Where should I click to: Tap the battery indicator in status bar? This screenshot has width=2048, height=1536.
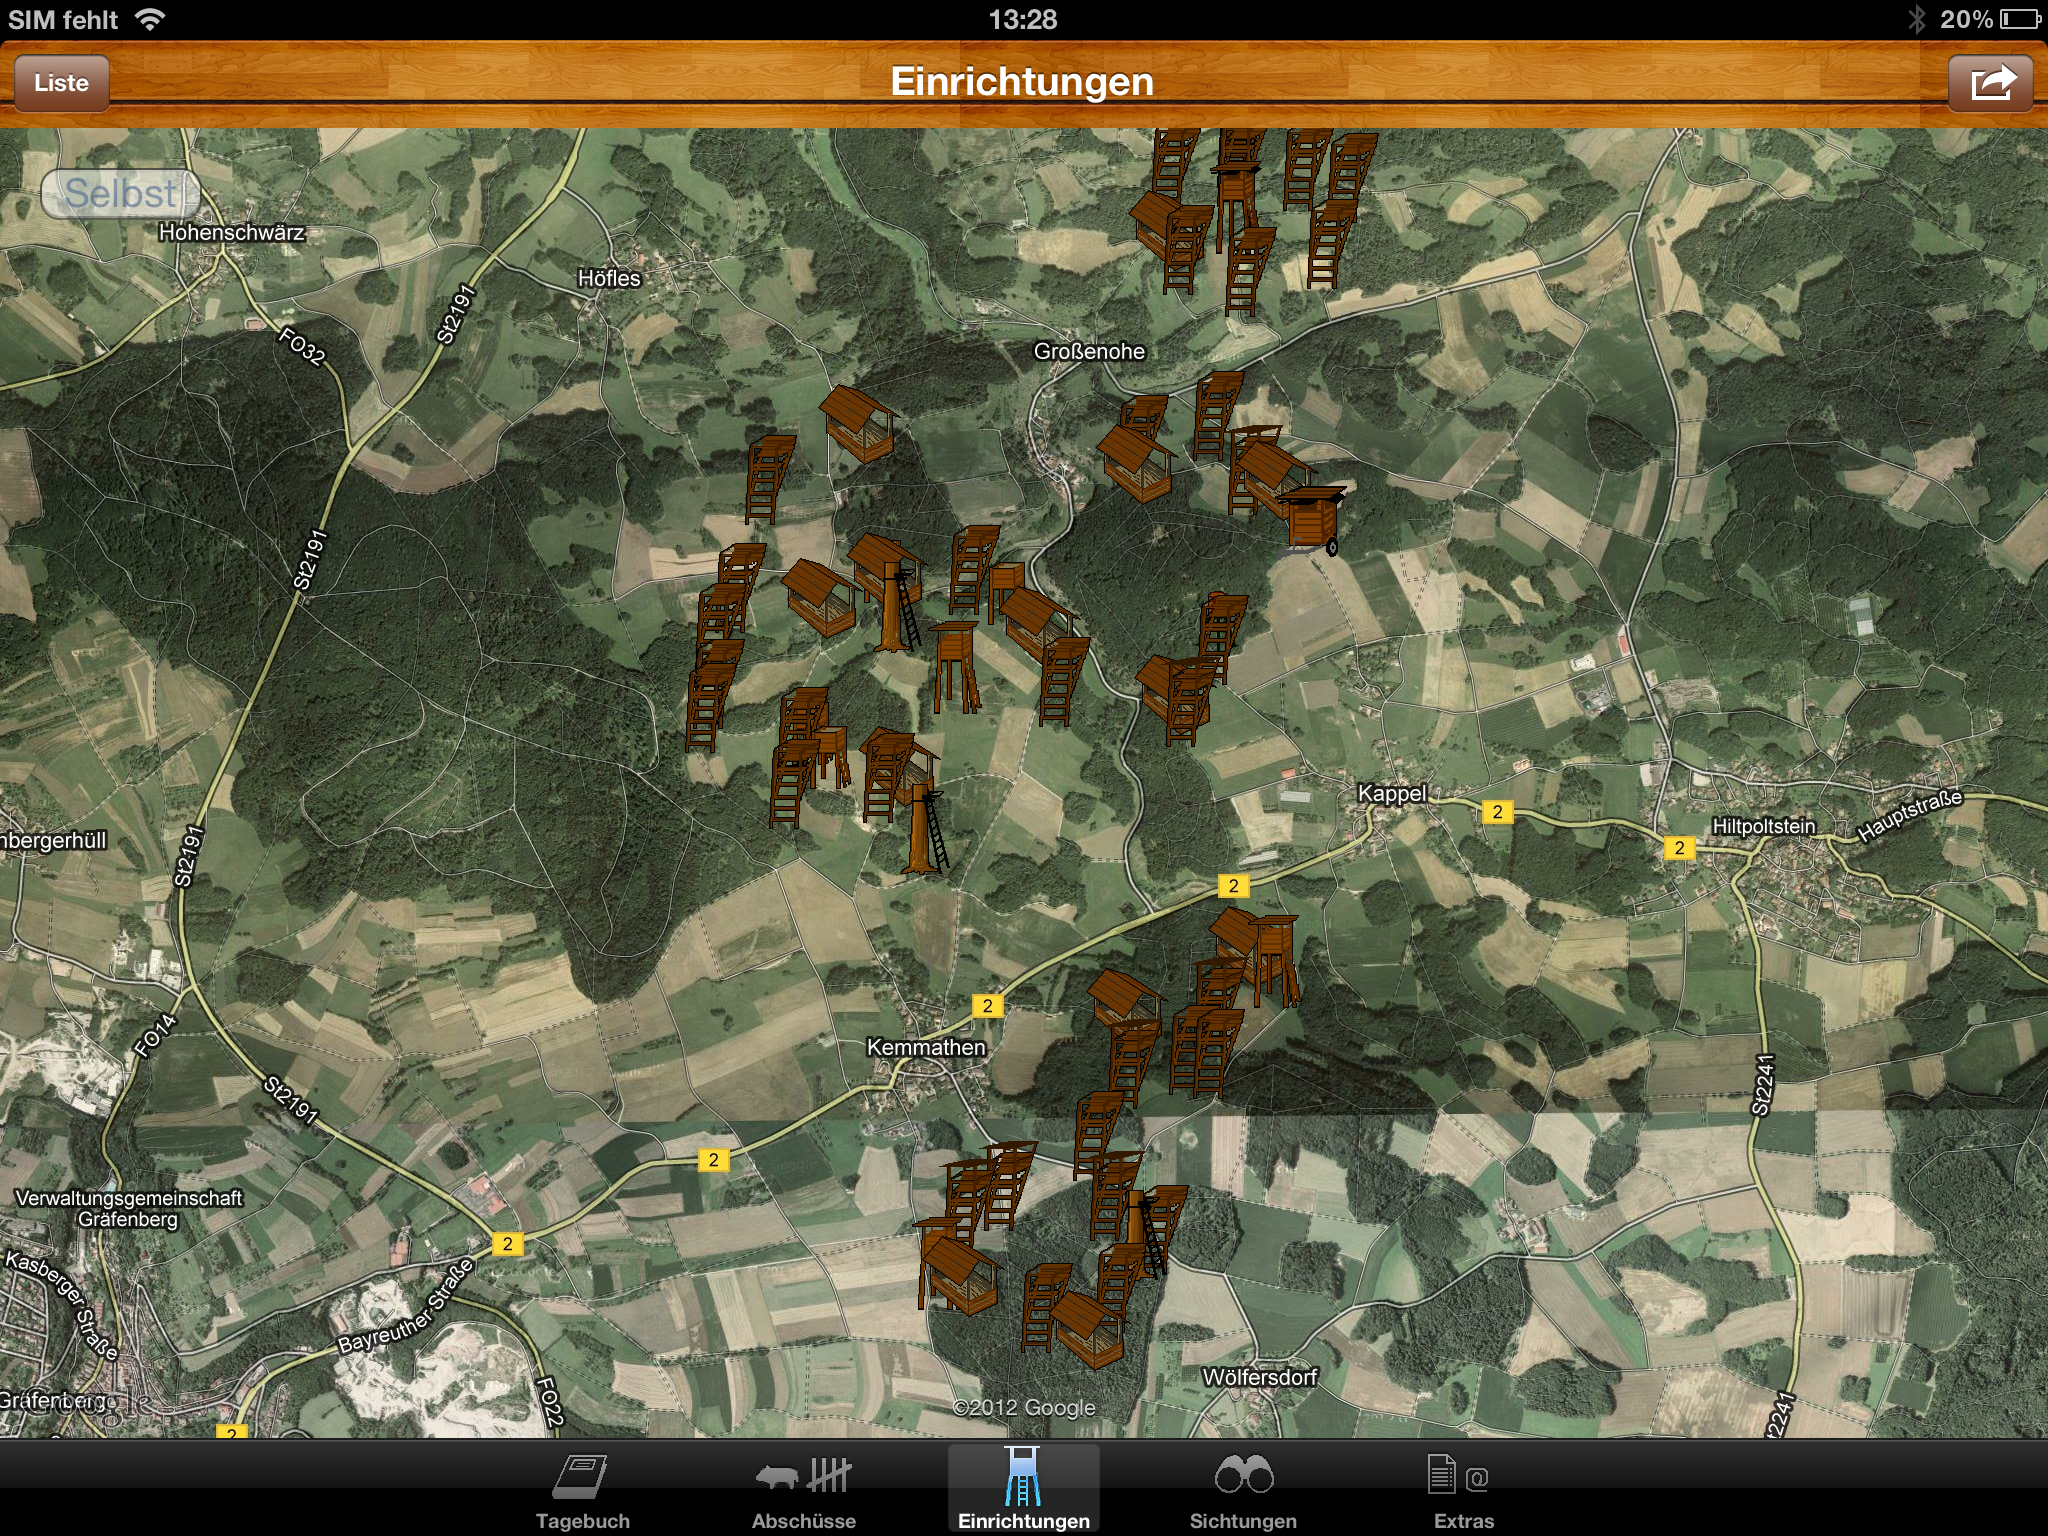(x=2020, y=19)
